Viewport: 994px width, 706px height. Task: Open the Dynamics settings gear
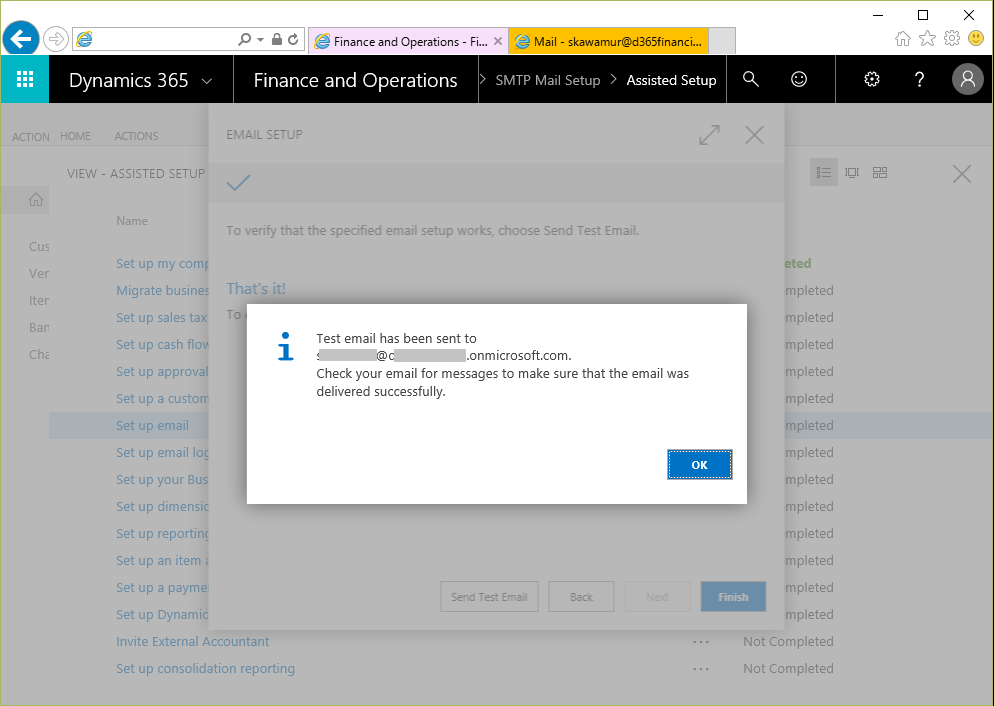[872, 79]
